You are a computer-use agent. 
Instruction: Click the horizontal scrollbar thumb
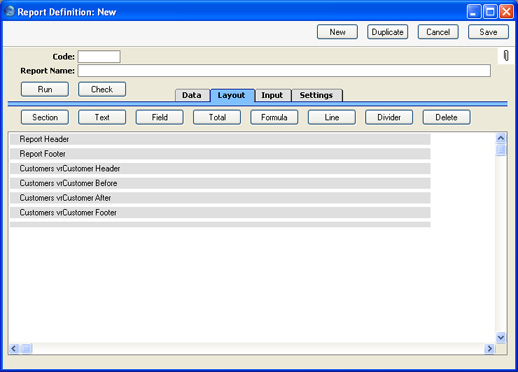pos(26,349)
